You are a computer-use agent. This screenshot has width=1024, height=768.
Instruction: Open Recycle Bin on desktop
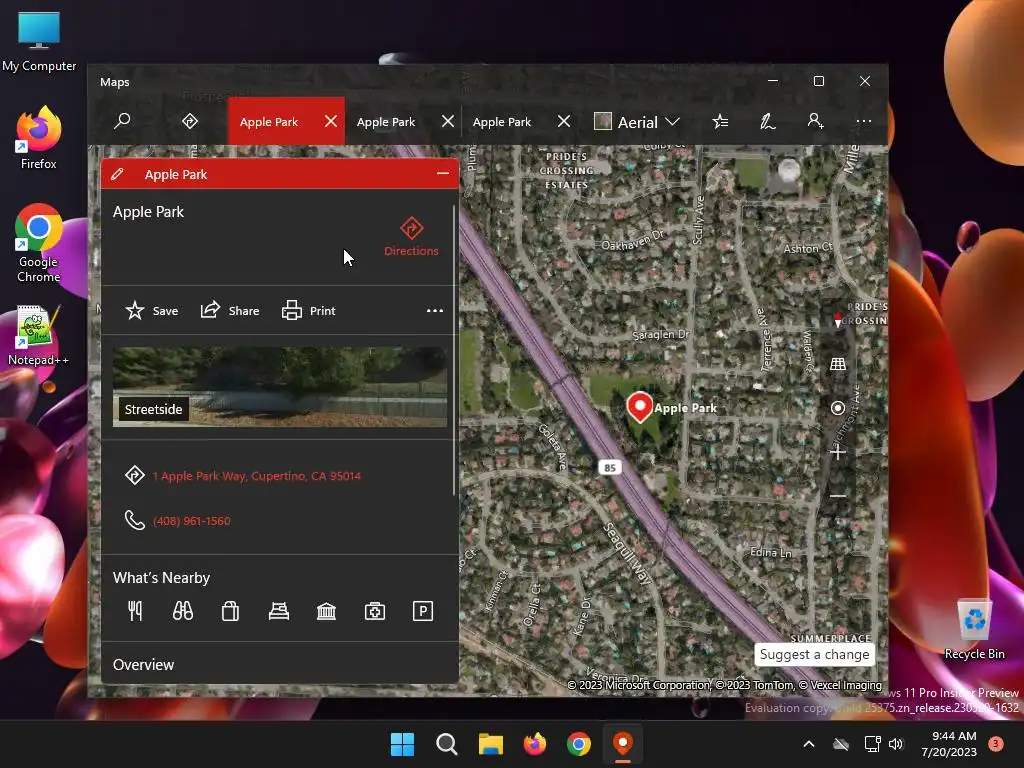(974, 630)
